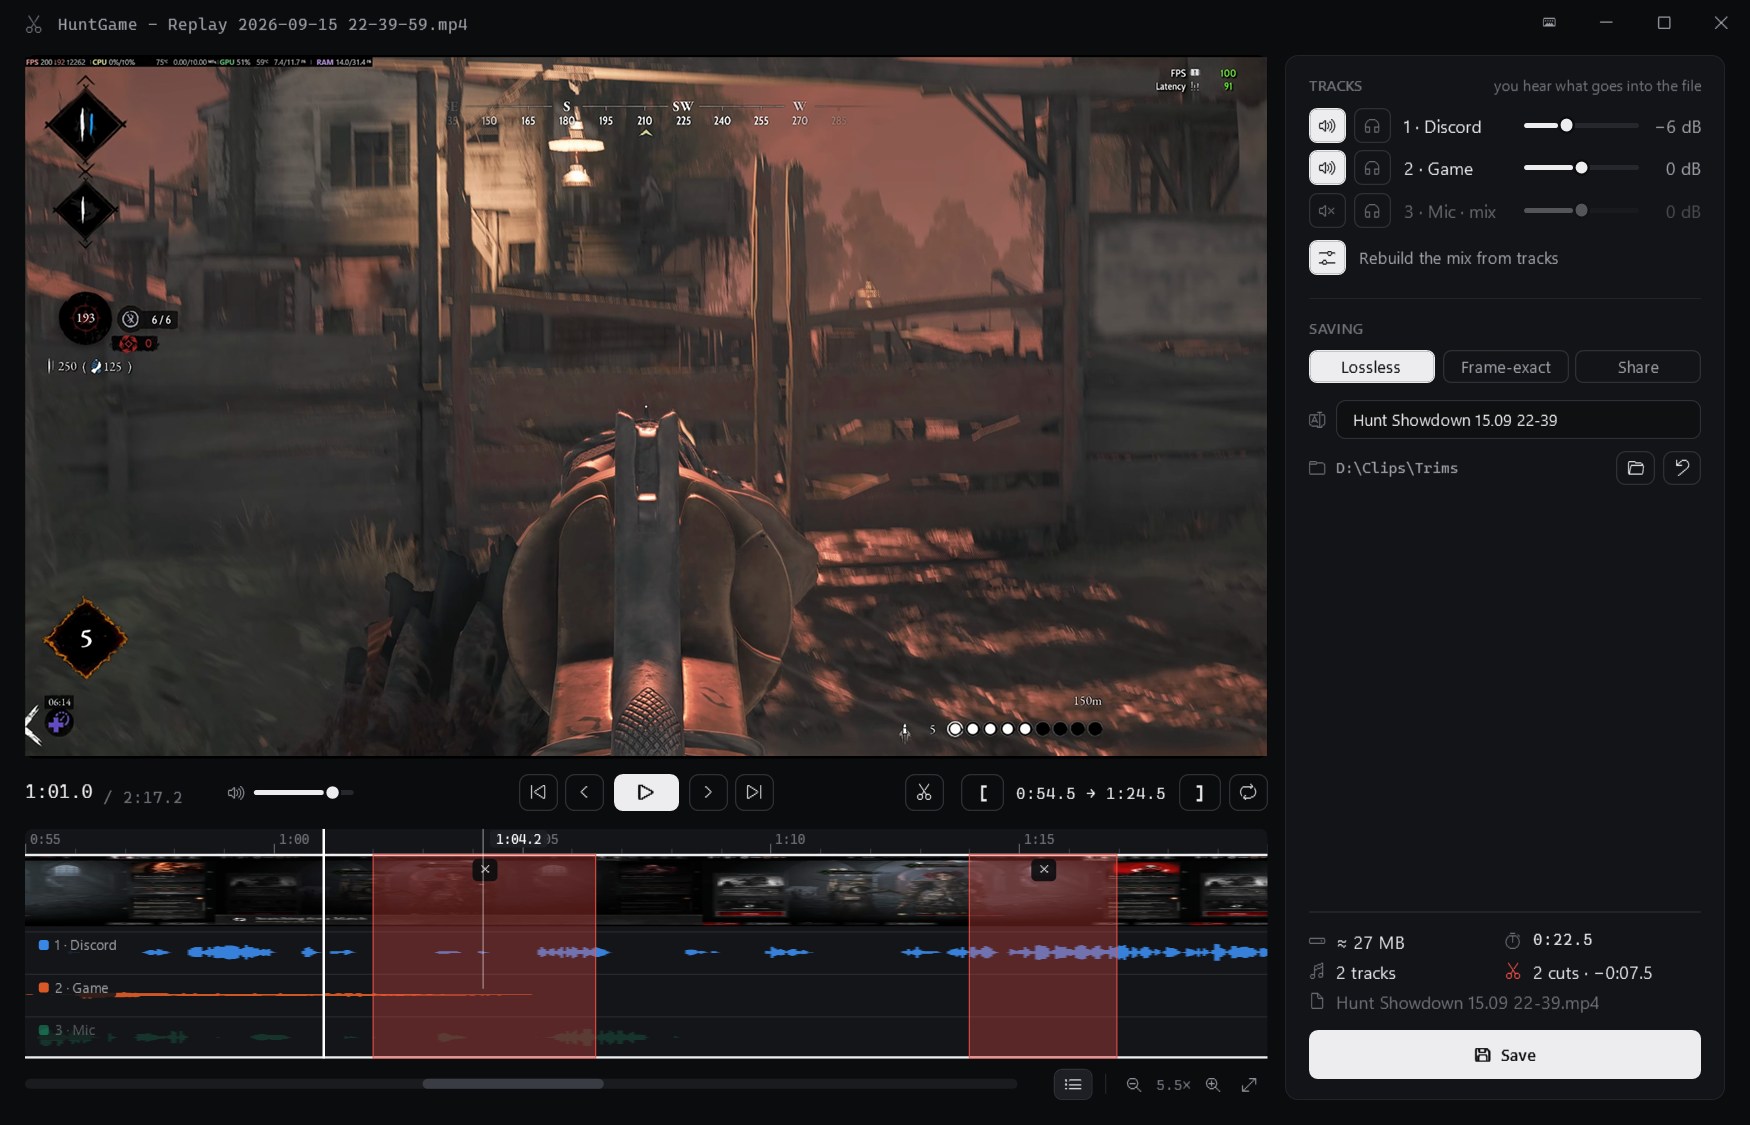The image size is (1750, 1125).
Task: Set the out point bracket
Action: pos(1199,793)
